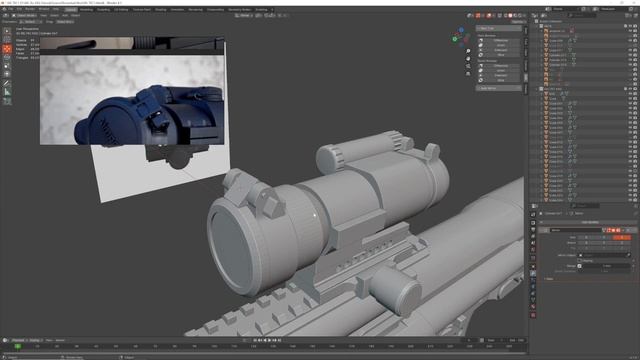Switch perspective/orthographic with the grid gizmo
The height and width of the screenshot is (360, 640).
point(468,74)
